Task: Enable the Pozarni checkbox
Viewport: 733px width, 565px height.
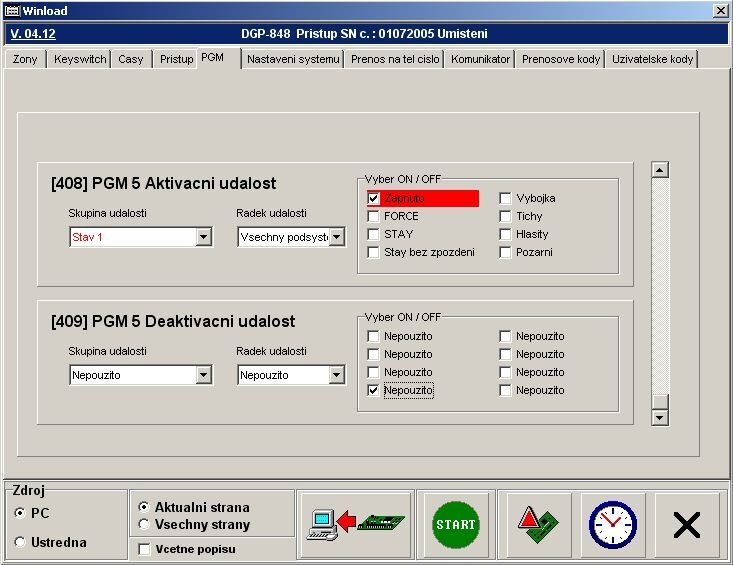Action: (x=506, y=253)
